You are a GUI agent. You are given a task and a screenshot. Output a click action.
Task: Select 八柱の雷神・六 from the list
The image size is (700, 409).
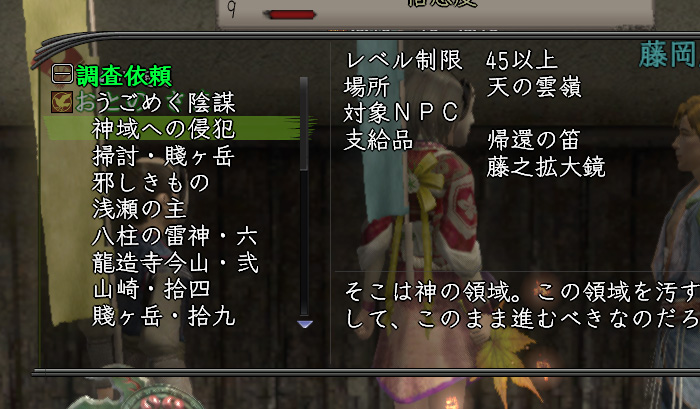175,236
